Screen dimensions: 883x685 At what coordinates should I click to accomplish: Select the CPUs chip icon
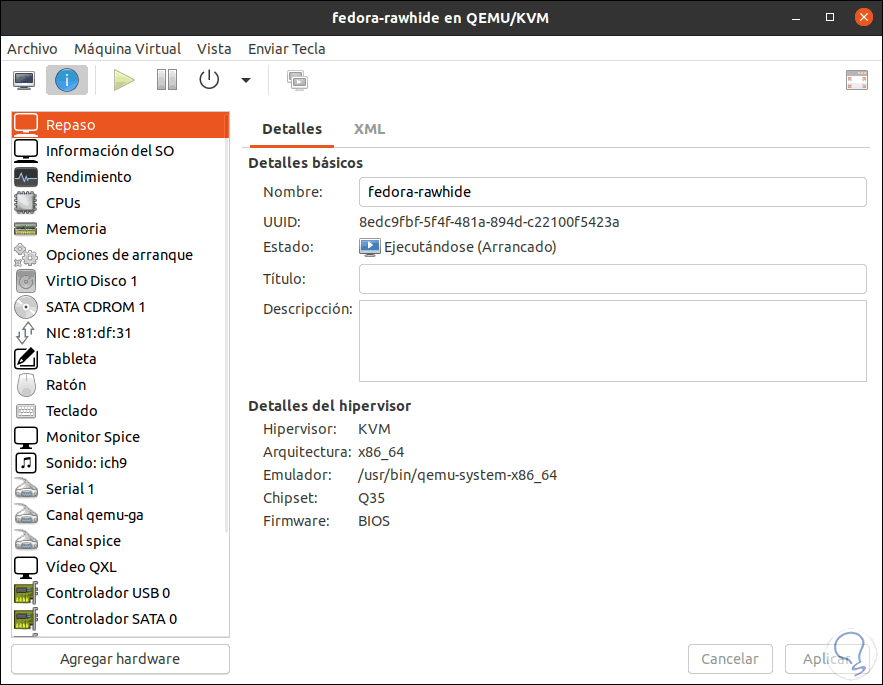coord(26,203)
